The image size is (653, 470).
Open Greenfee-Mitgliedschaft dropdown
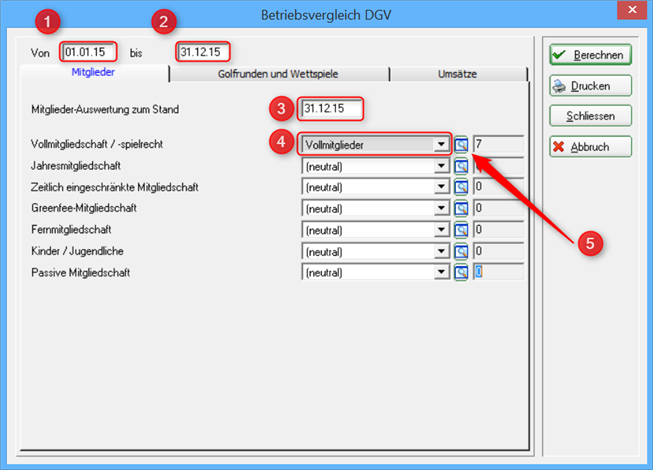pyautogui.click(x=441, y=208)
